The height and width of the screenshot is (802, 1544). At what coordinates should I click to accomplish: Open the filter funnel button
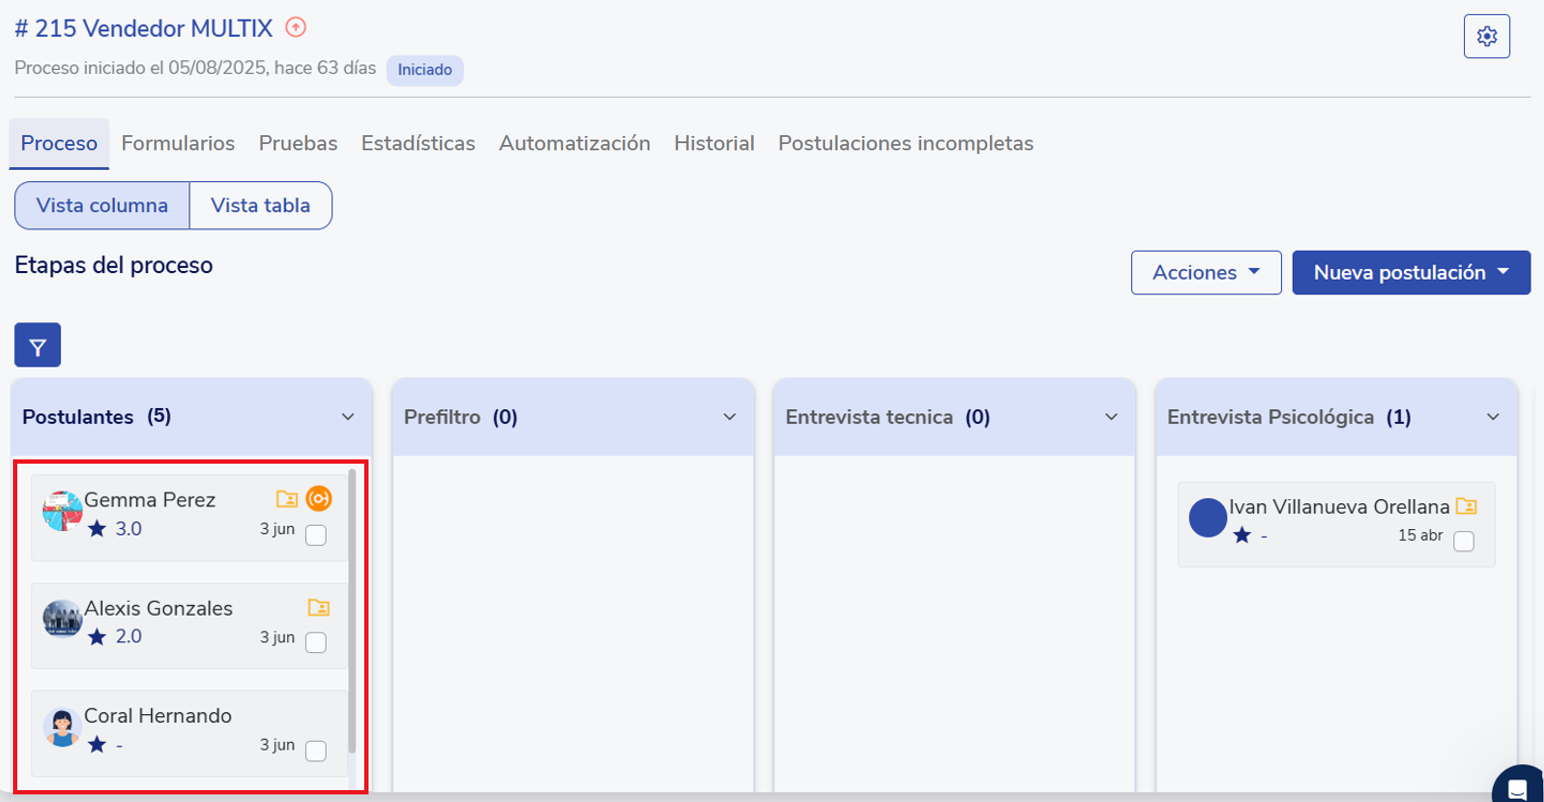(x=38, y=346)
